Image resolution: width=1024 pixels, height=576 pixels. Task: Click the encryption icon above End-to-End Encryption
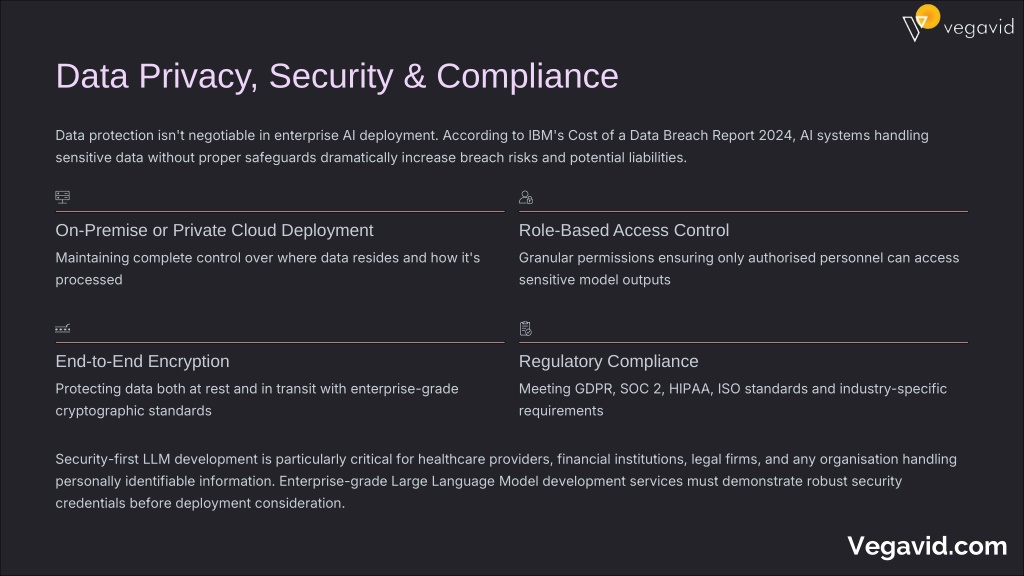(x=62, y=328)
